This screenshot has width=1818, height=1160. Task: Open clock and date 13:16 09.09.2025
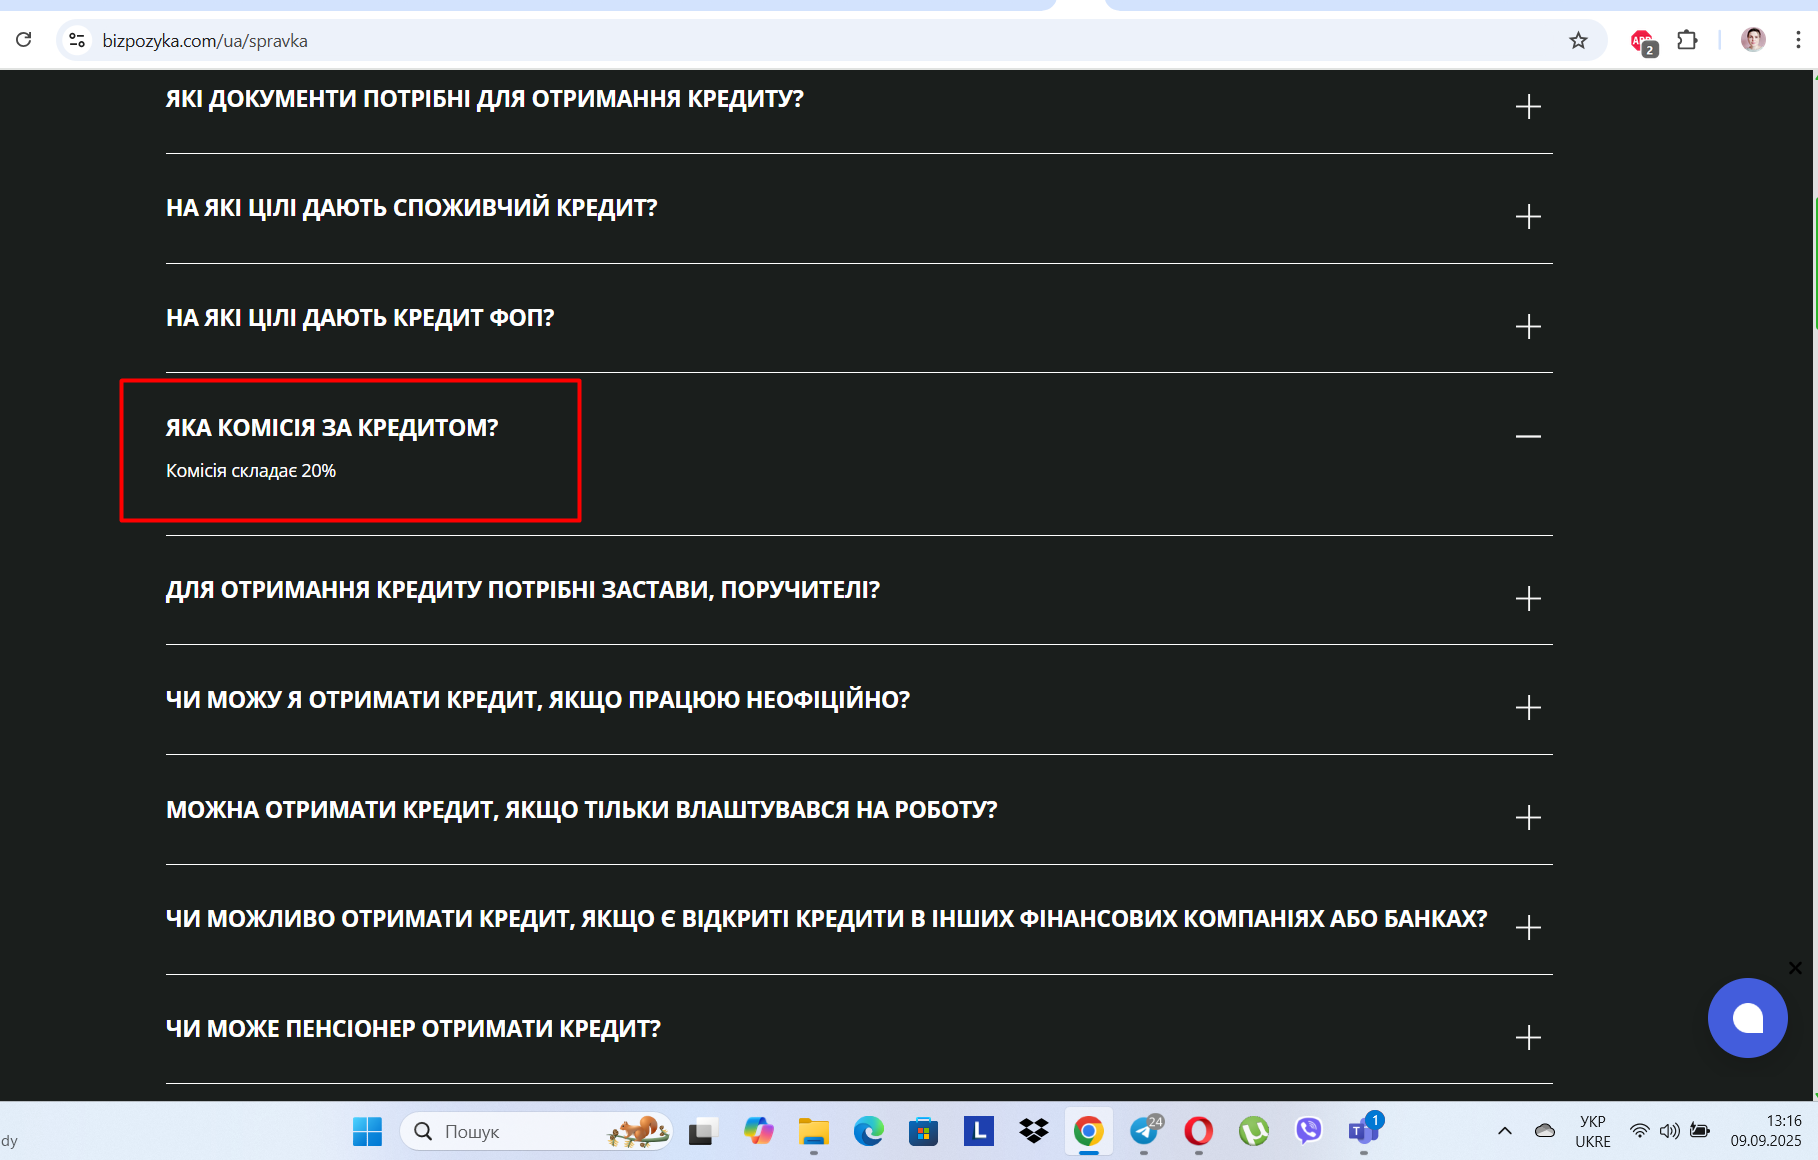pyautogui.click(x=1766, y=1131)
